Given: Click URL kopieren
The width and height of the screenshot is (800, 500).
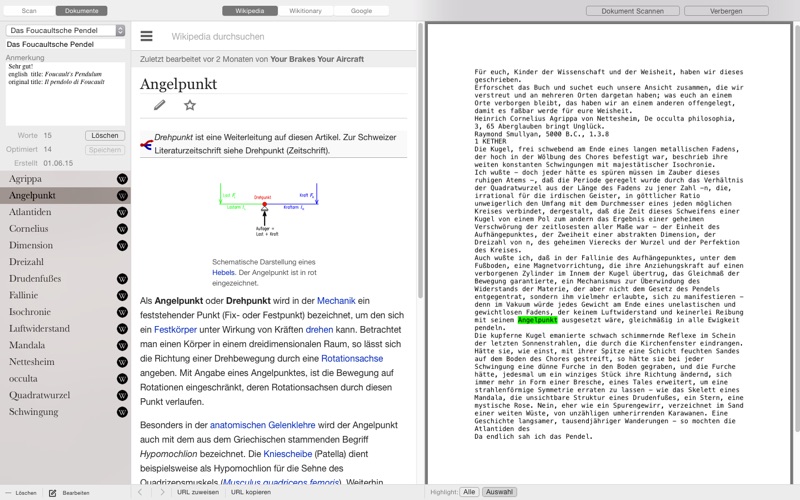Looking at the screenshot, I should tap(251, 492).
